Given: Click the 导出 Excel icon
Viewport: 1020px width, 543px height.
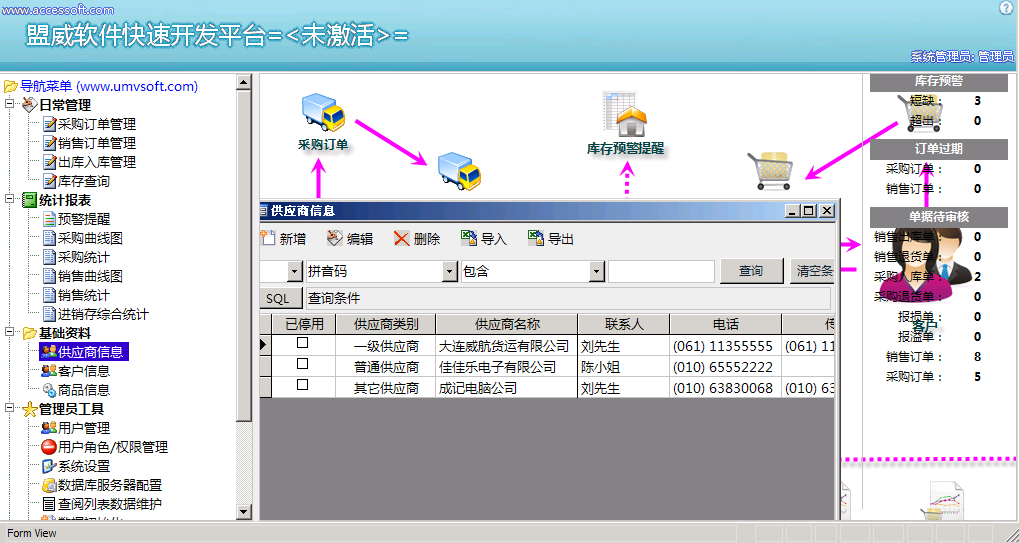Looking at the screenshot, I should 535,238.
